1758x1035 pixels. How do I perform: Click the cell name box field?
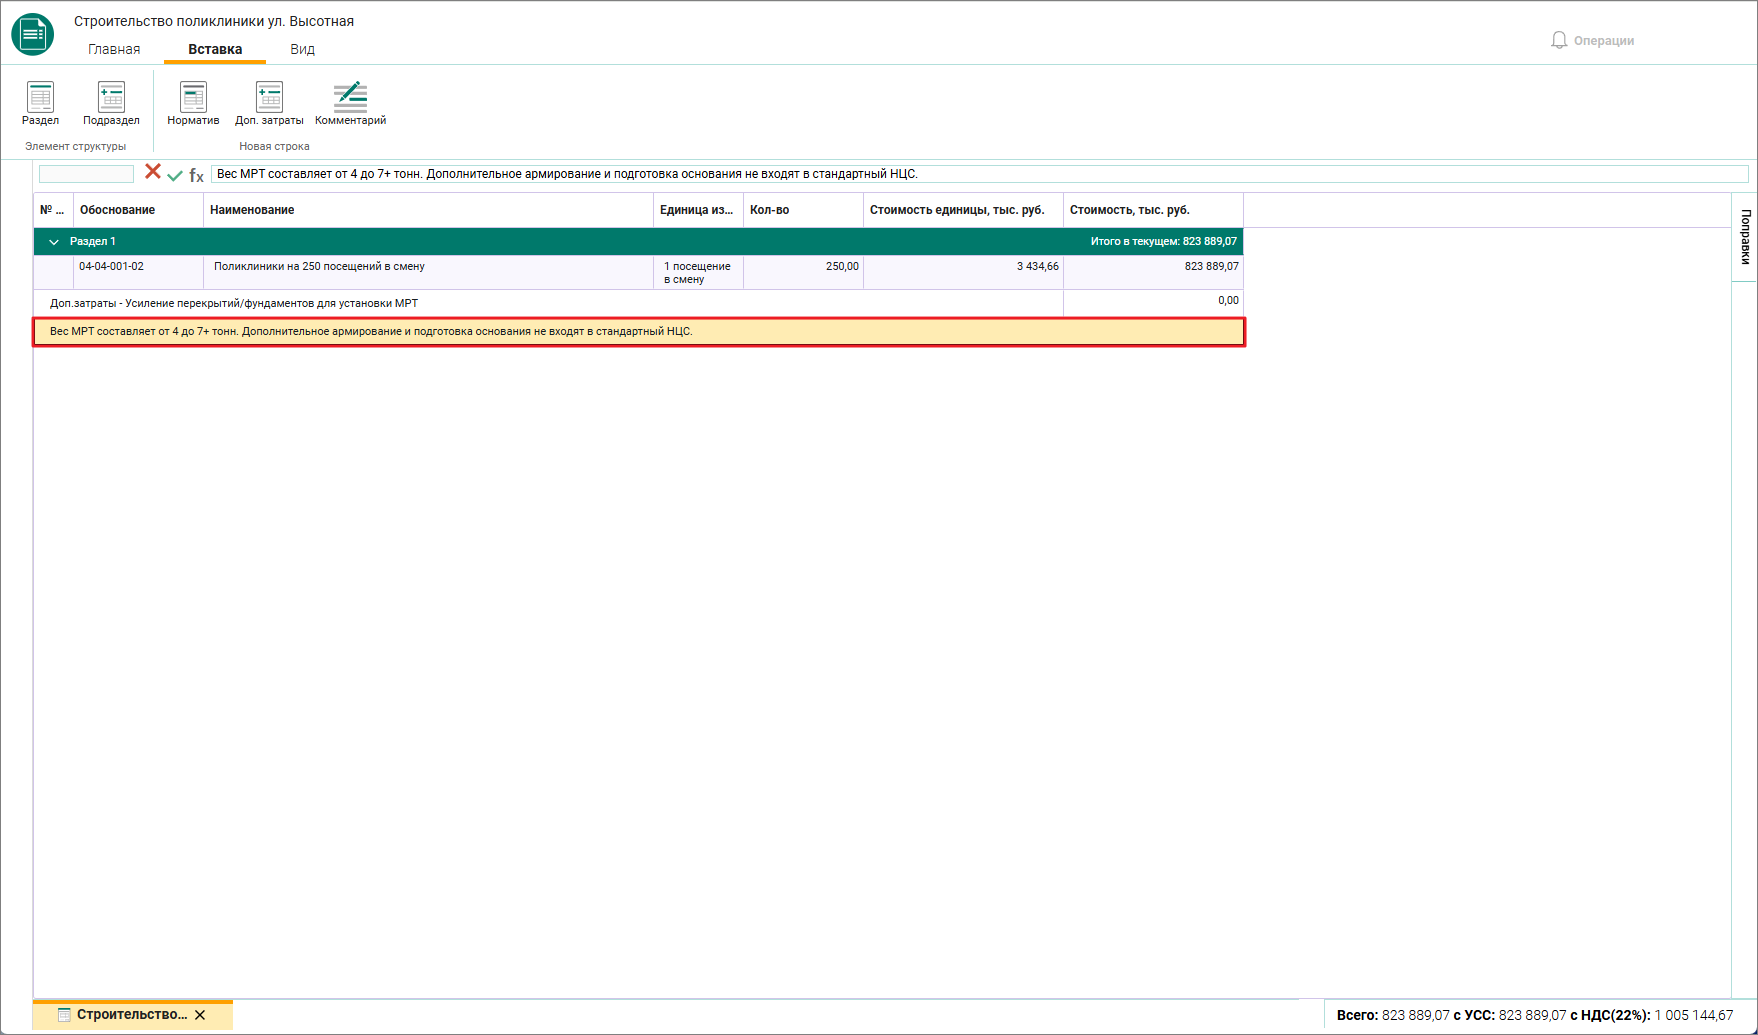pos(86,174)
